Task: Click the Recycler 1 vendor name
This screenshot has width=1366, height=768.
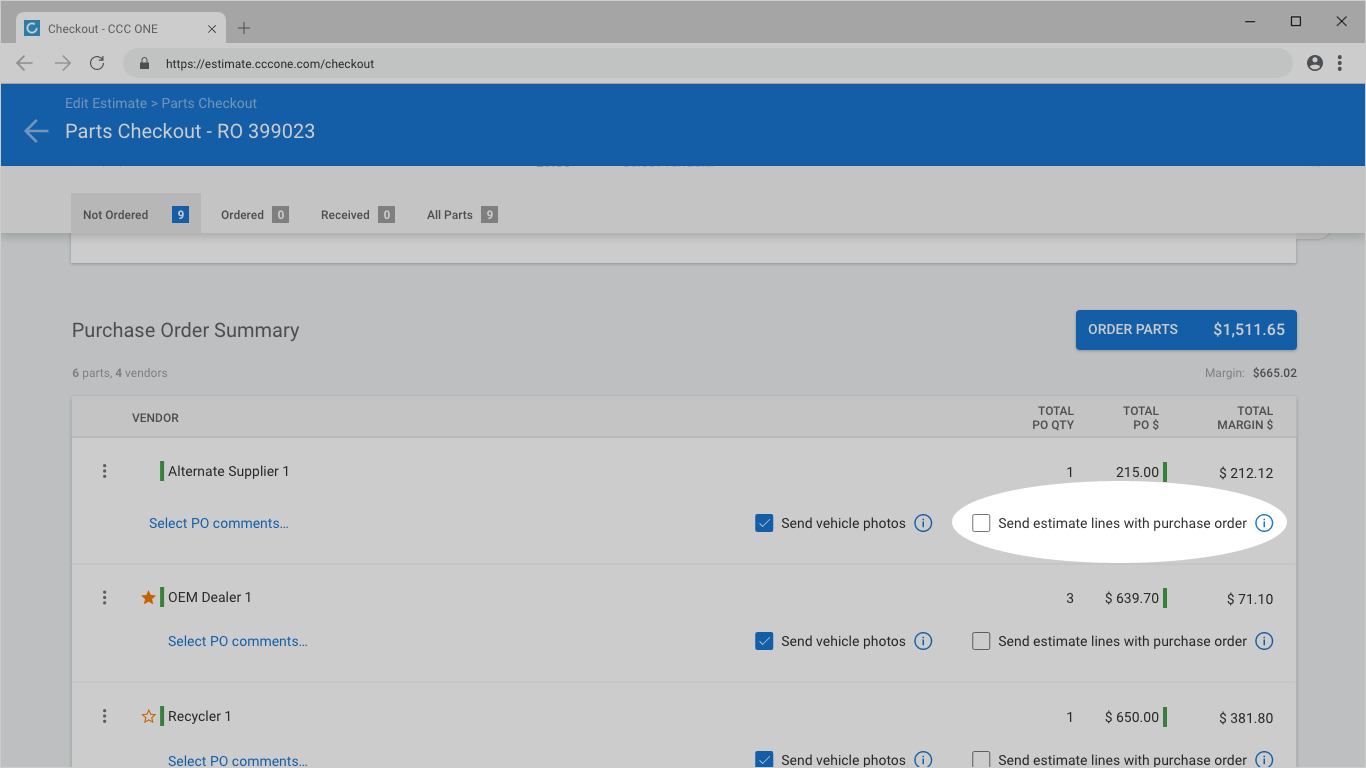Action: click(199, 716)
